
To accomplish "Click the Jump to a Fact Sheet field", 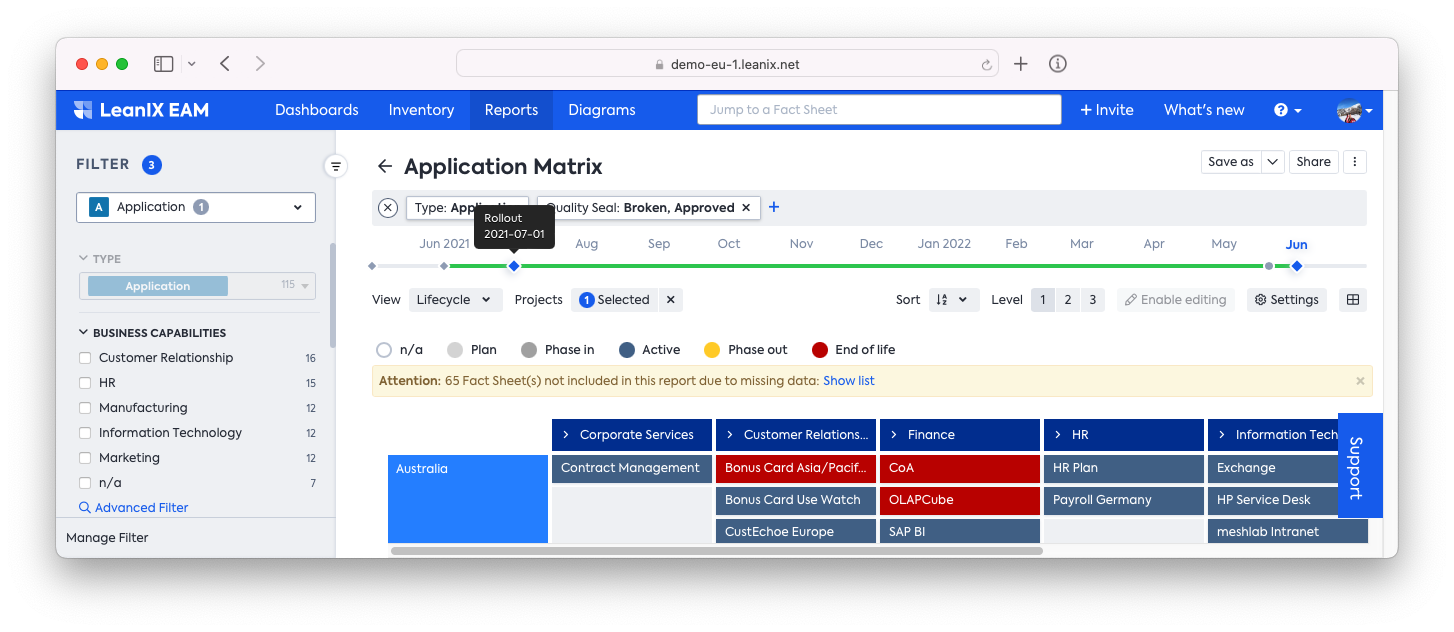I will coord(879,110).
